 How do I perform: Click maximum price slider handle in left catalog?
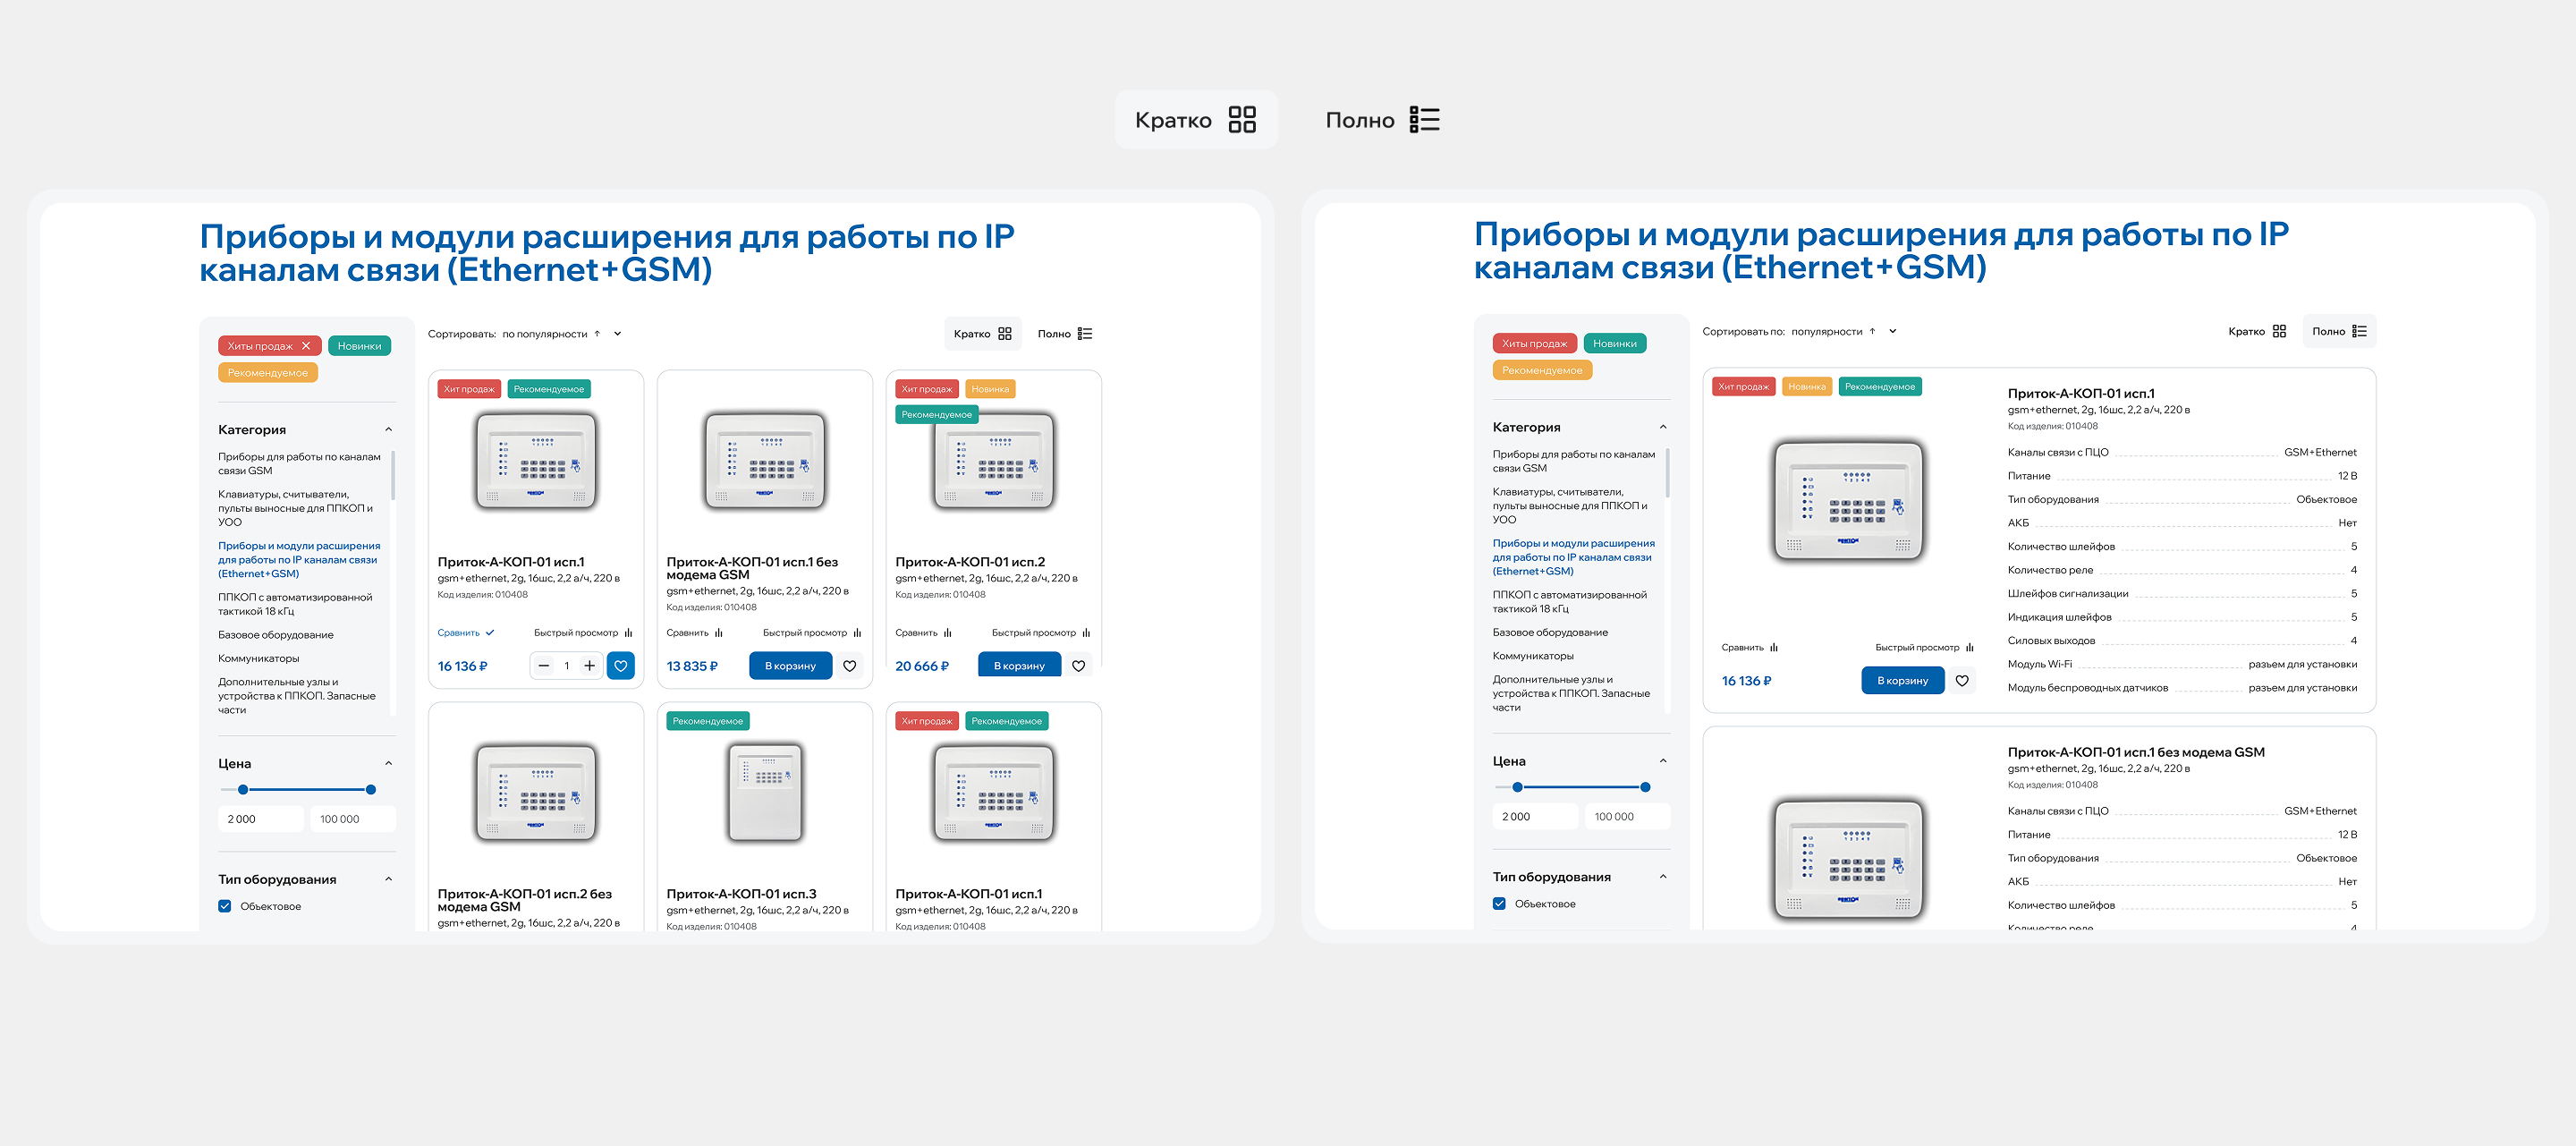[x=371, y=790]
